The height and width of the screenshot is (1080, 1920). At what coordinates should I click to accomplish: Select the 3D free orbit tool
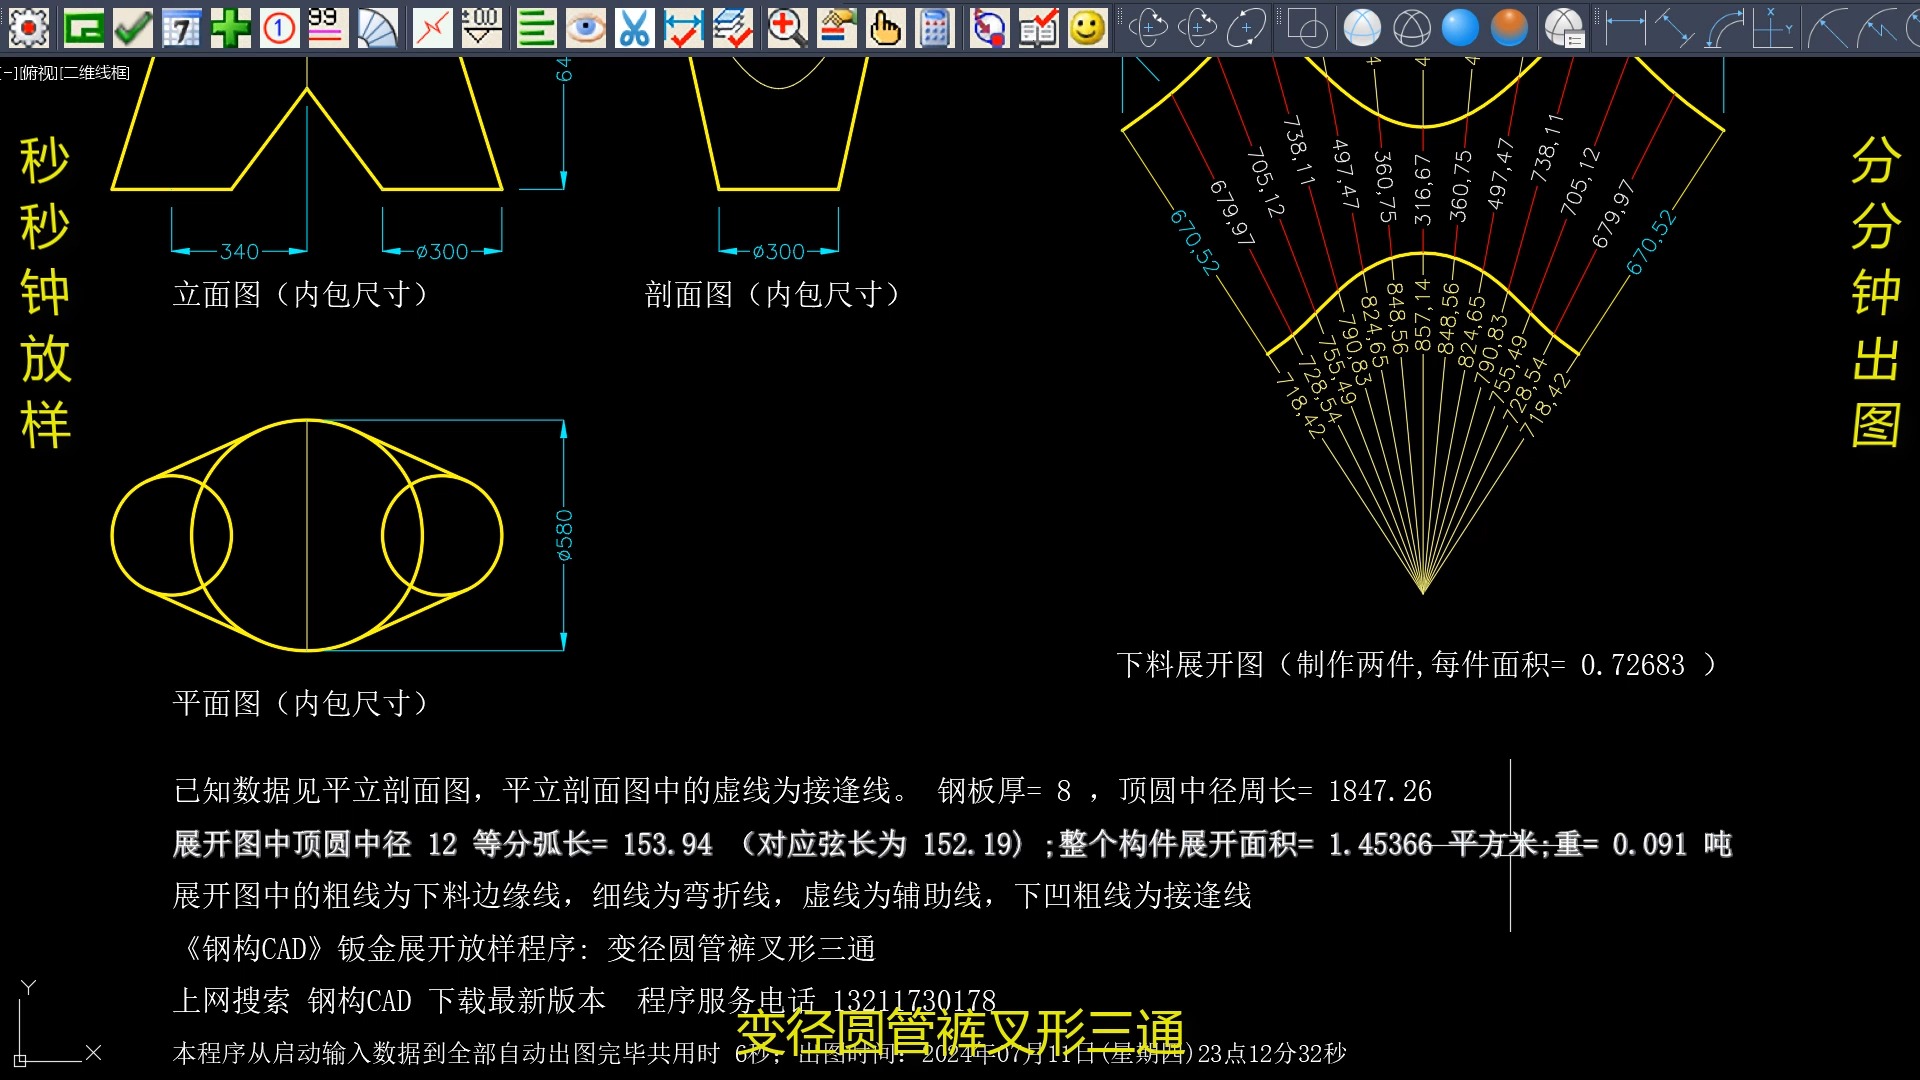1197,28
